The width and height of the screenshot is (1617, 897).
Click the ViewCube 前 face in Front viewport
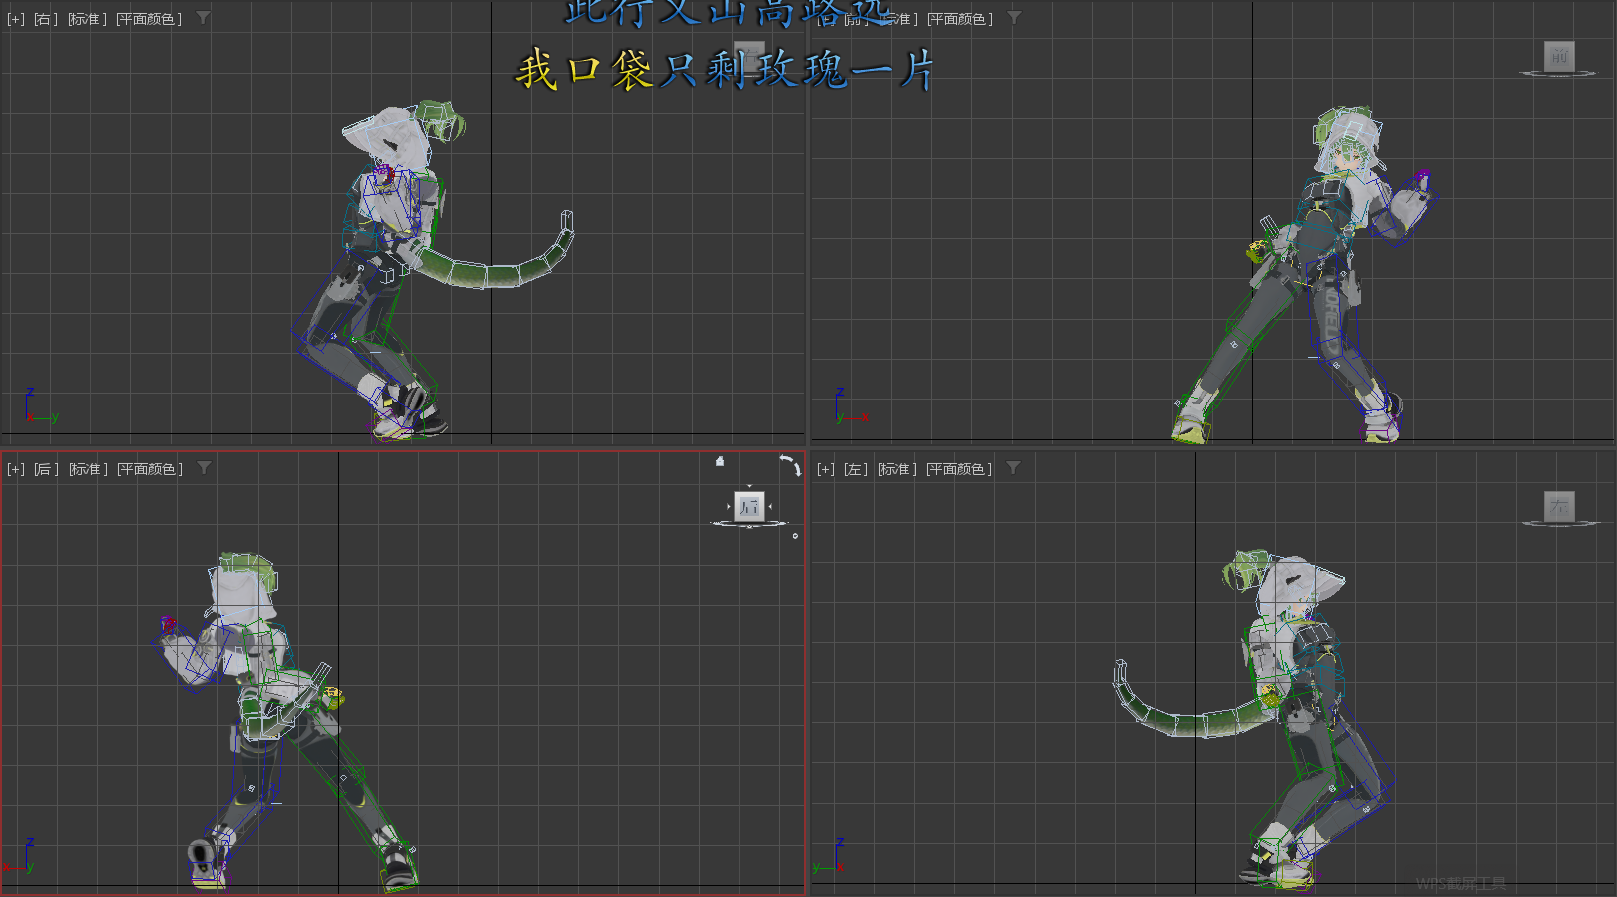click(x=1559, y=56)
